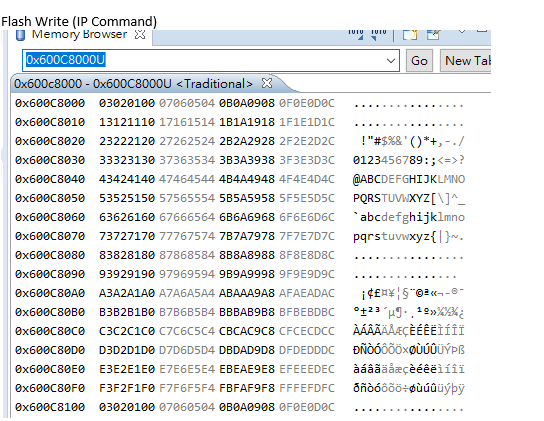The width and height of the screenshot is (544, 421).
Task: Click hex cell E7E6E5E4
Action: tap(187, 369)
